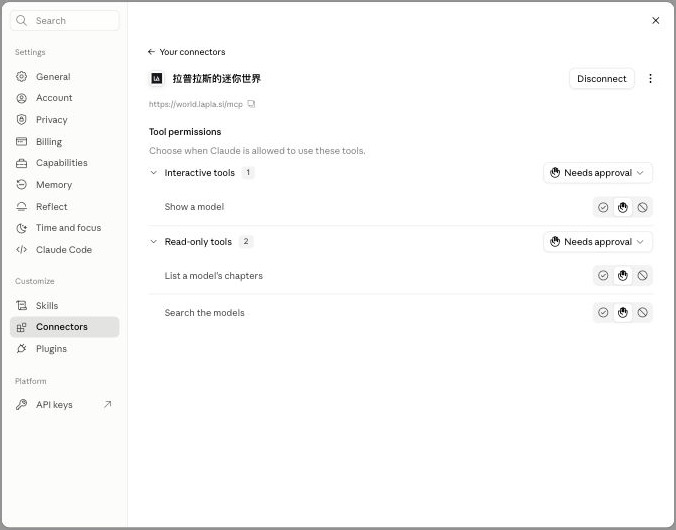Block the Show a model tool

pos(642,207)
